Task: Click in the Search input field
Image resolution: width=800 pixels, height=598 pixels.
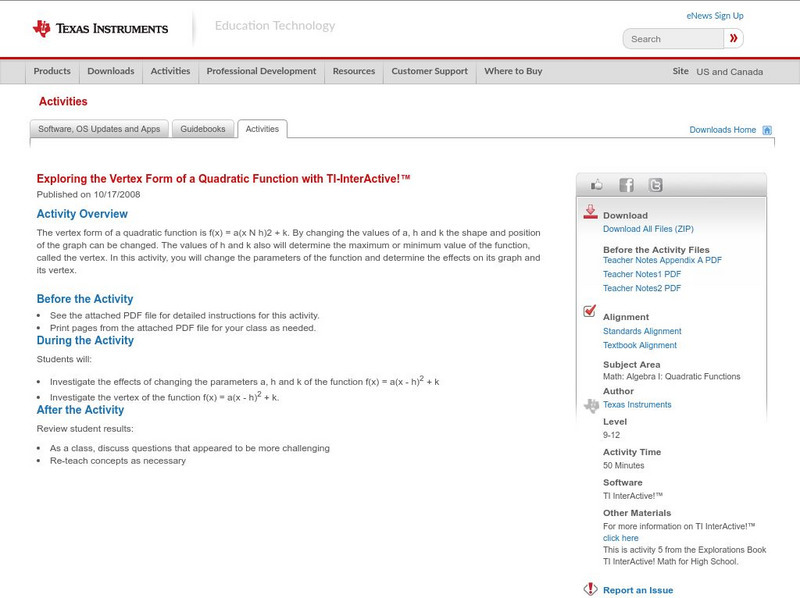Action: tap(673, 39)
